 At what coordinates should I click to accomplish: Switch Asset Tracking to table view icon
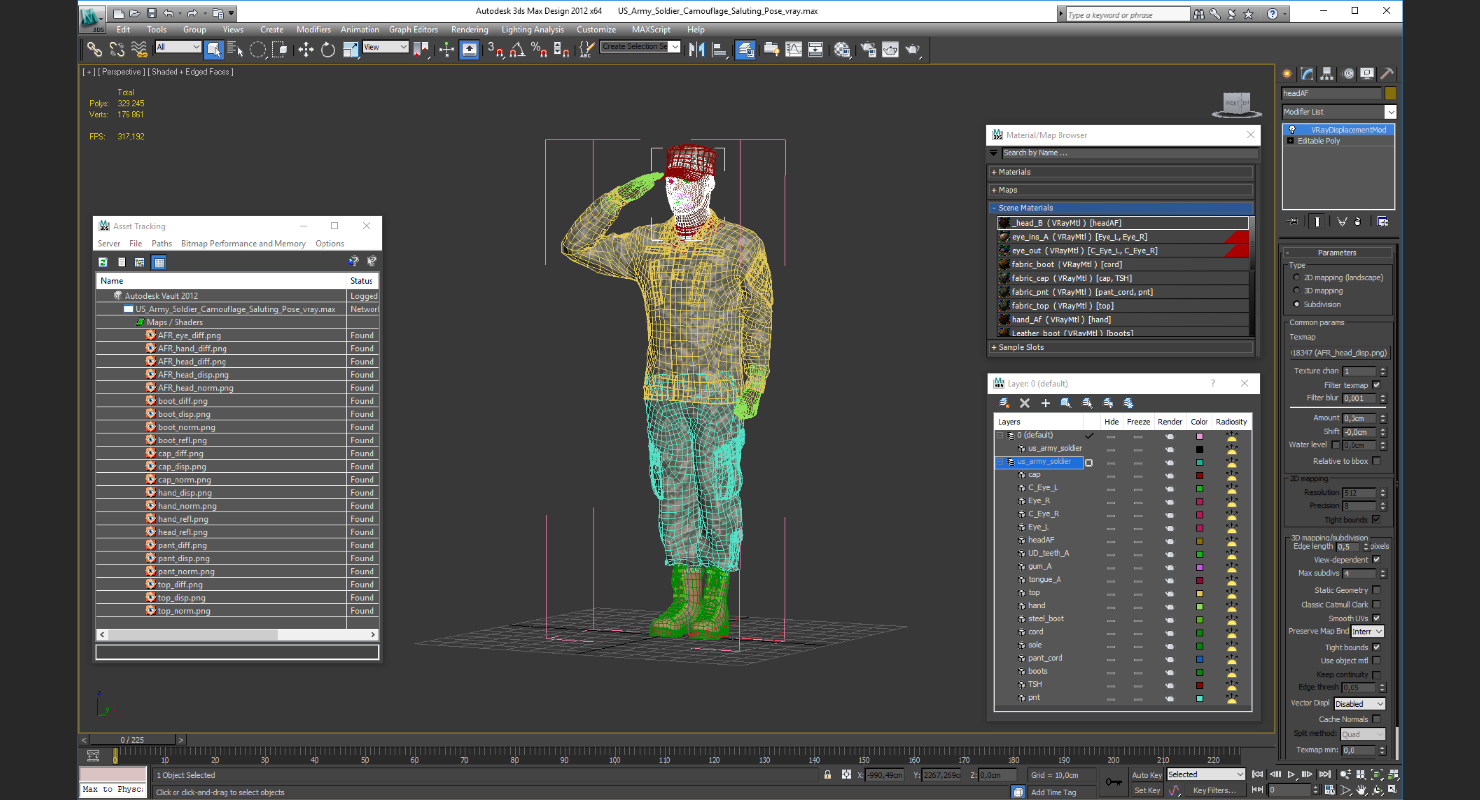159,262
